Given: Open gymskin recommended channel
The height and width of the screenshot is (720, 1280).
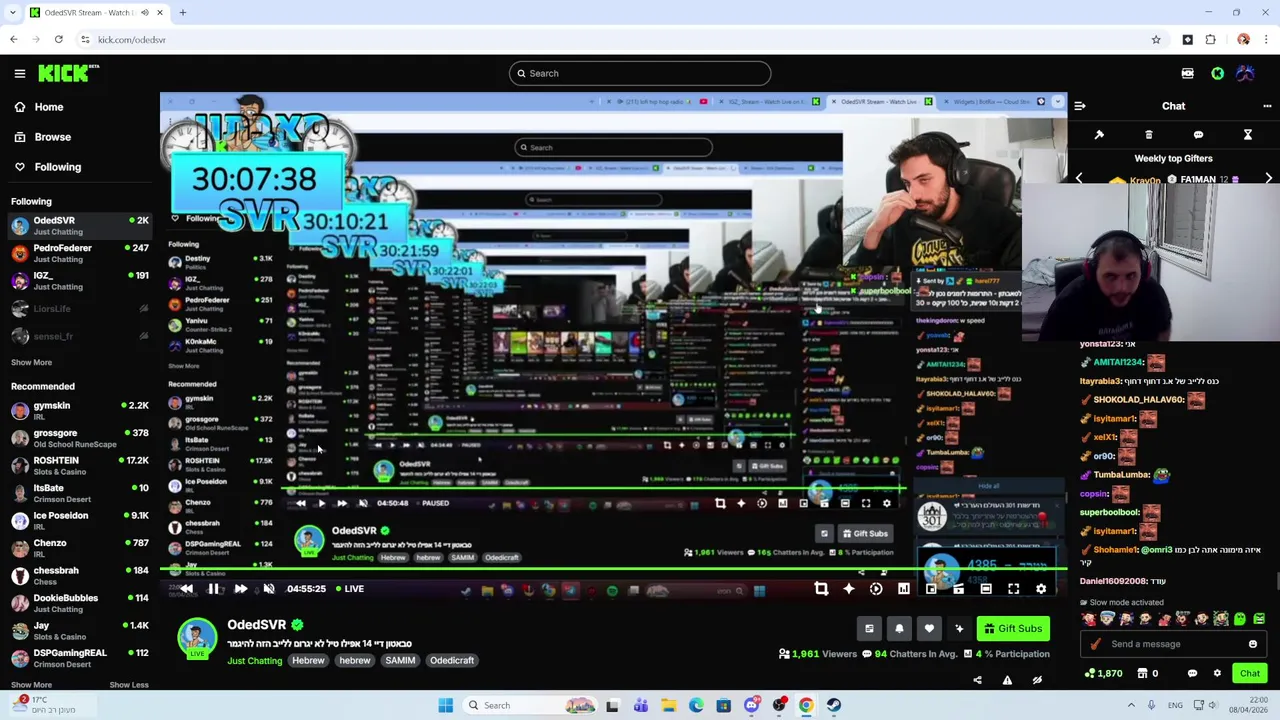Looking at the screenshot, I should pyautogui.click(x=79, y=411).
